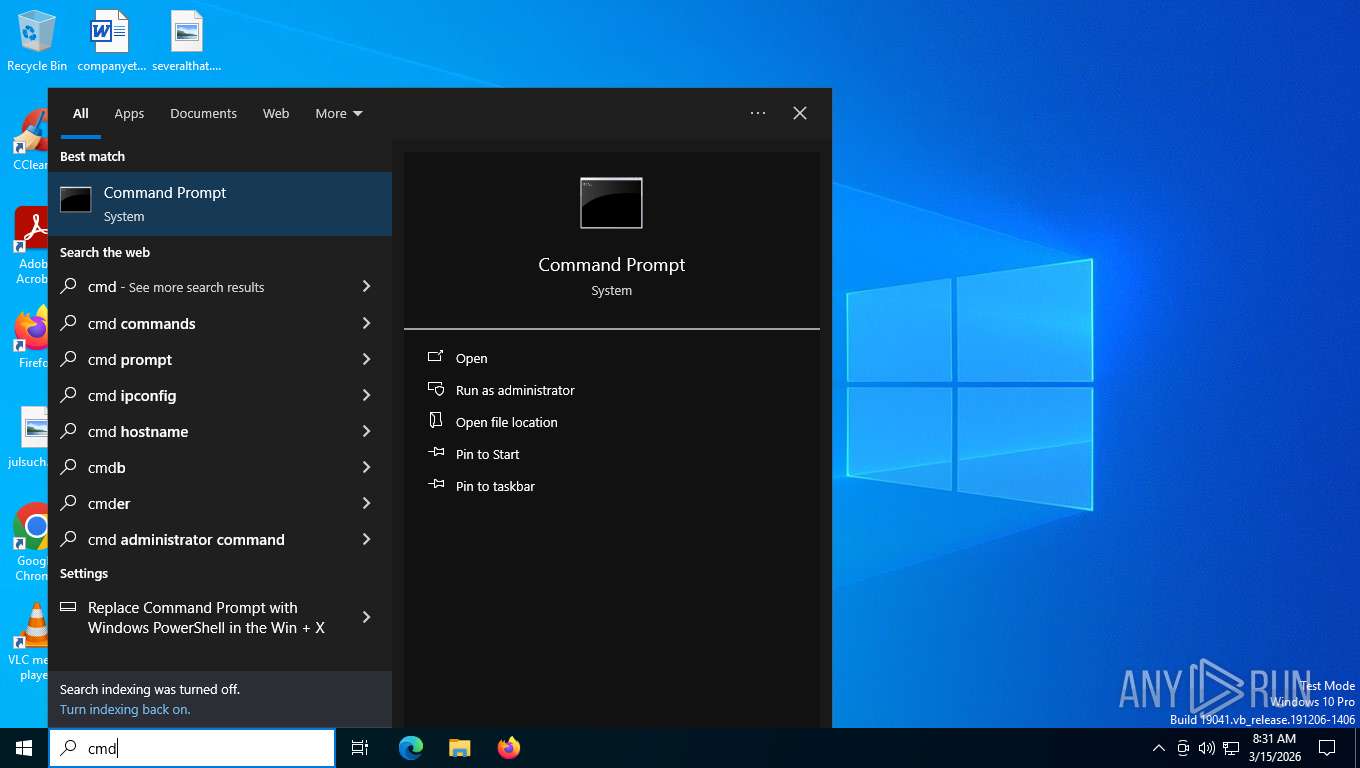1360x768 pixels.
Task: Pin Command Prompt to Start
Action: [487, 454]
